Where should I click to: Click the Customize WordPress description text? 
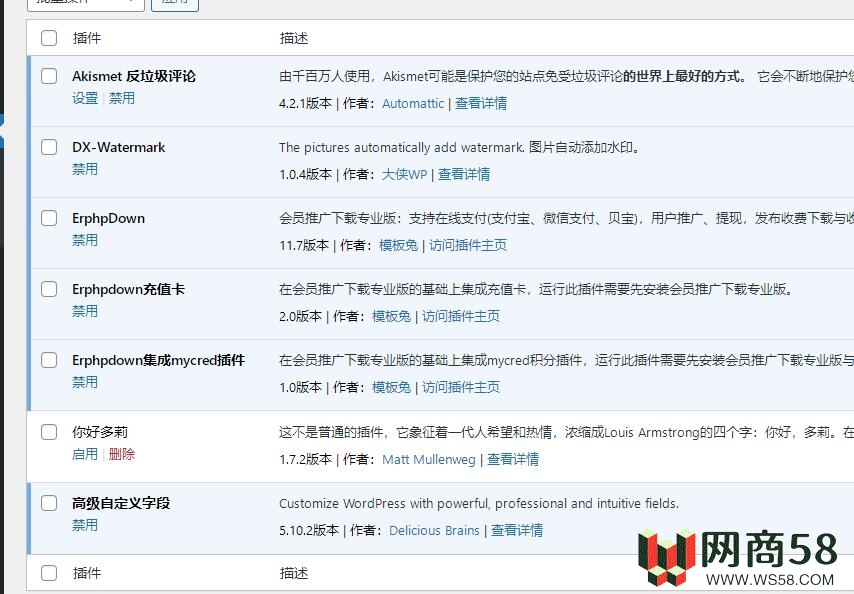(x=479, y=504)
